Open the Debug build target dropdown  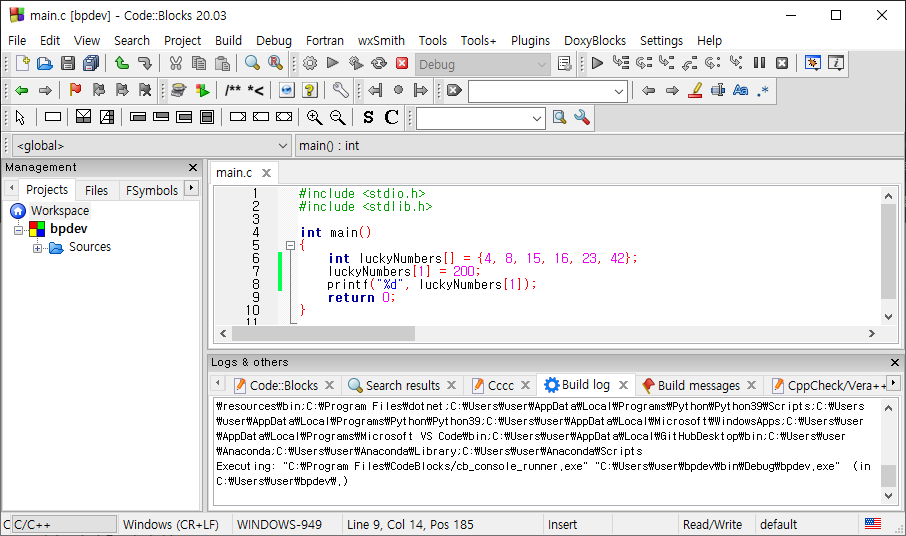(x=482, y=64)
